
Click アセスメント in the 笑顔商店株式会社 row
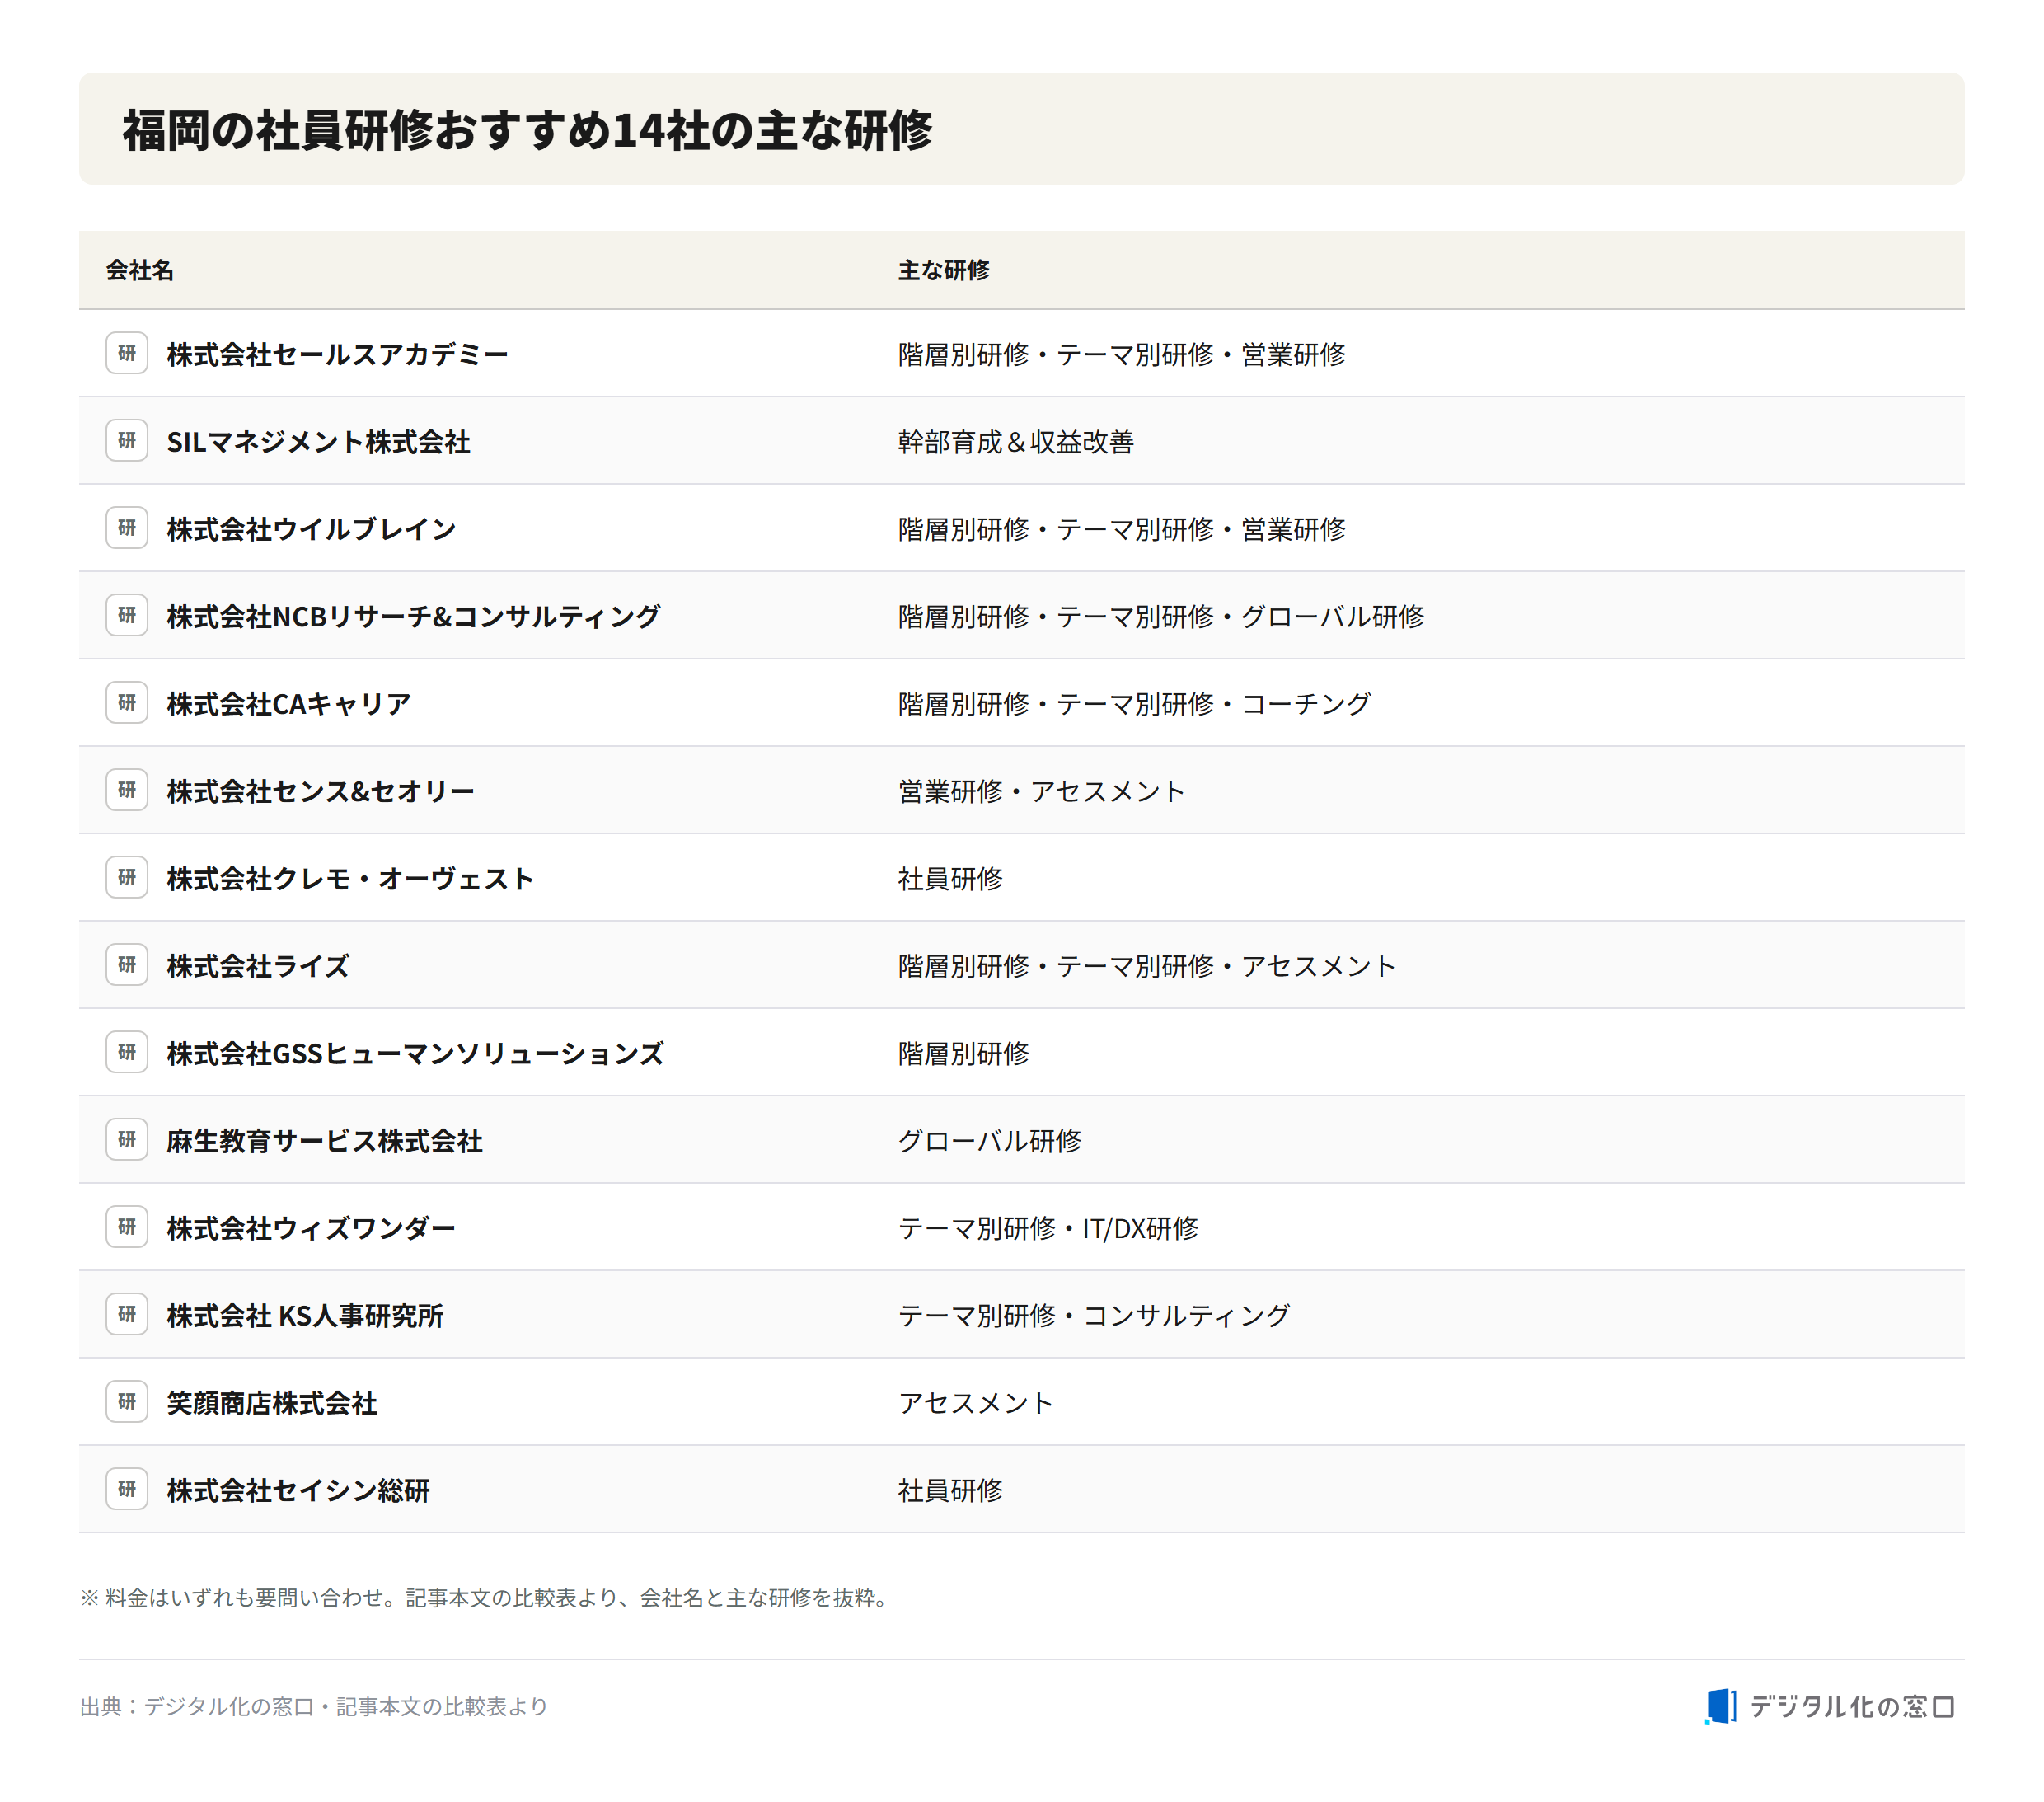[x=976, y=1403]
